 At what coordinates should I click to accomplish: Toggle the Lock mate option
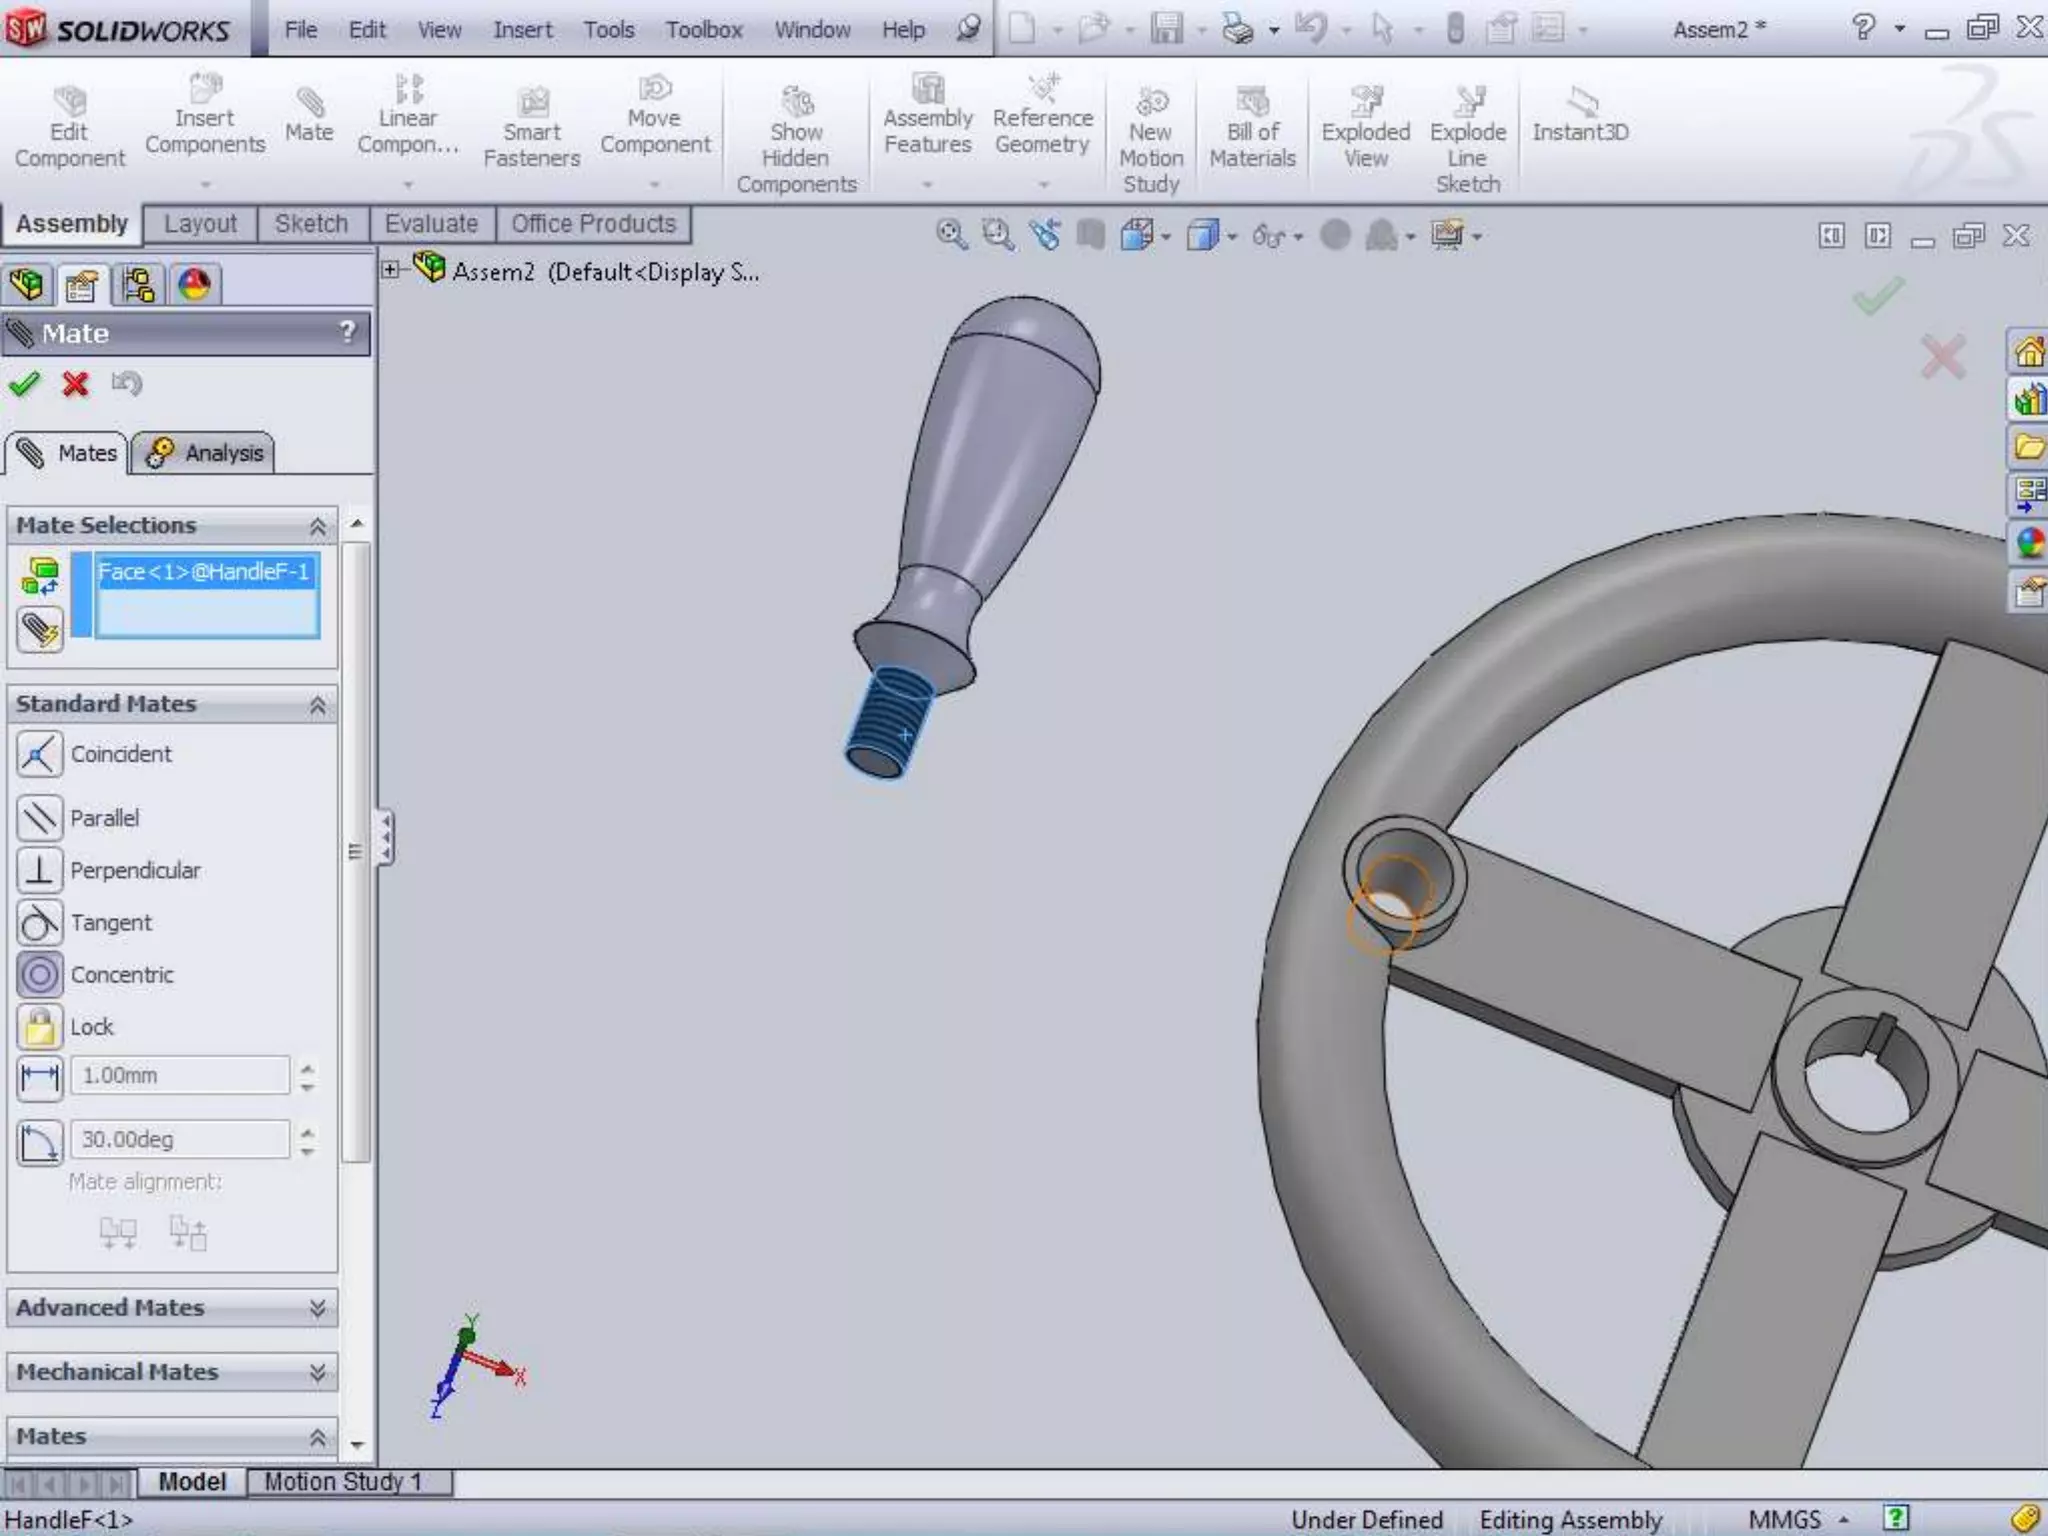click(x=40, y=1026)
